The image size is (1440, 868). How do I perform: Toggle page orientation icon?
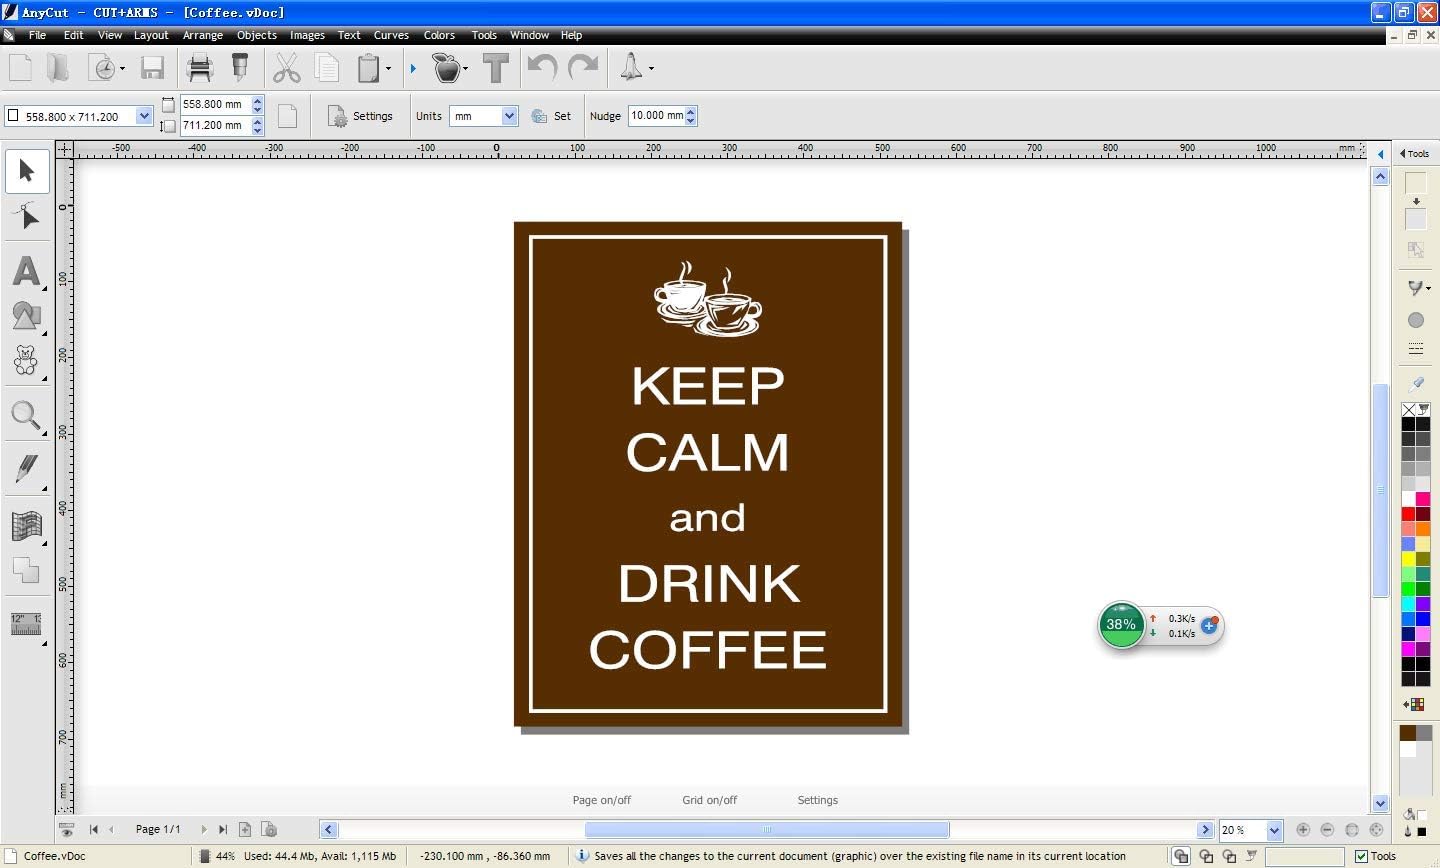tap(287, 116)
